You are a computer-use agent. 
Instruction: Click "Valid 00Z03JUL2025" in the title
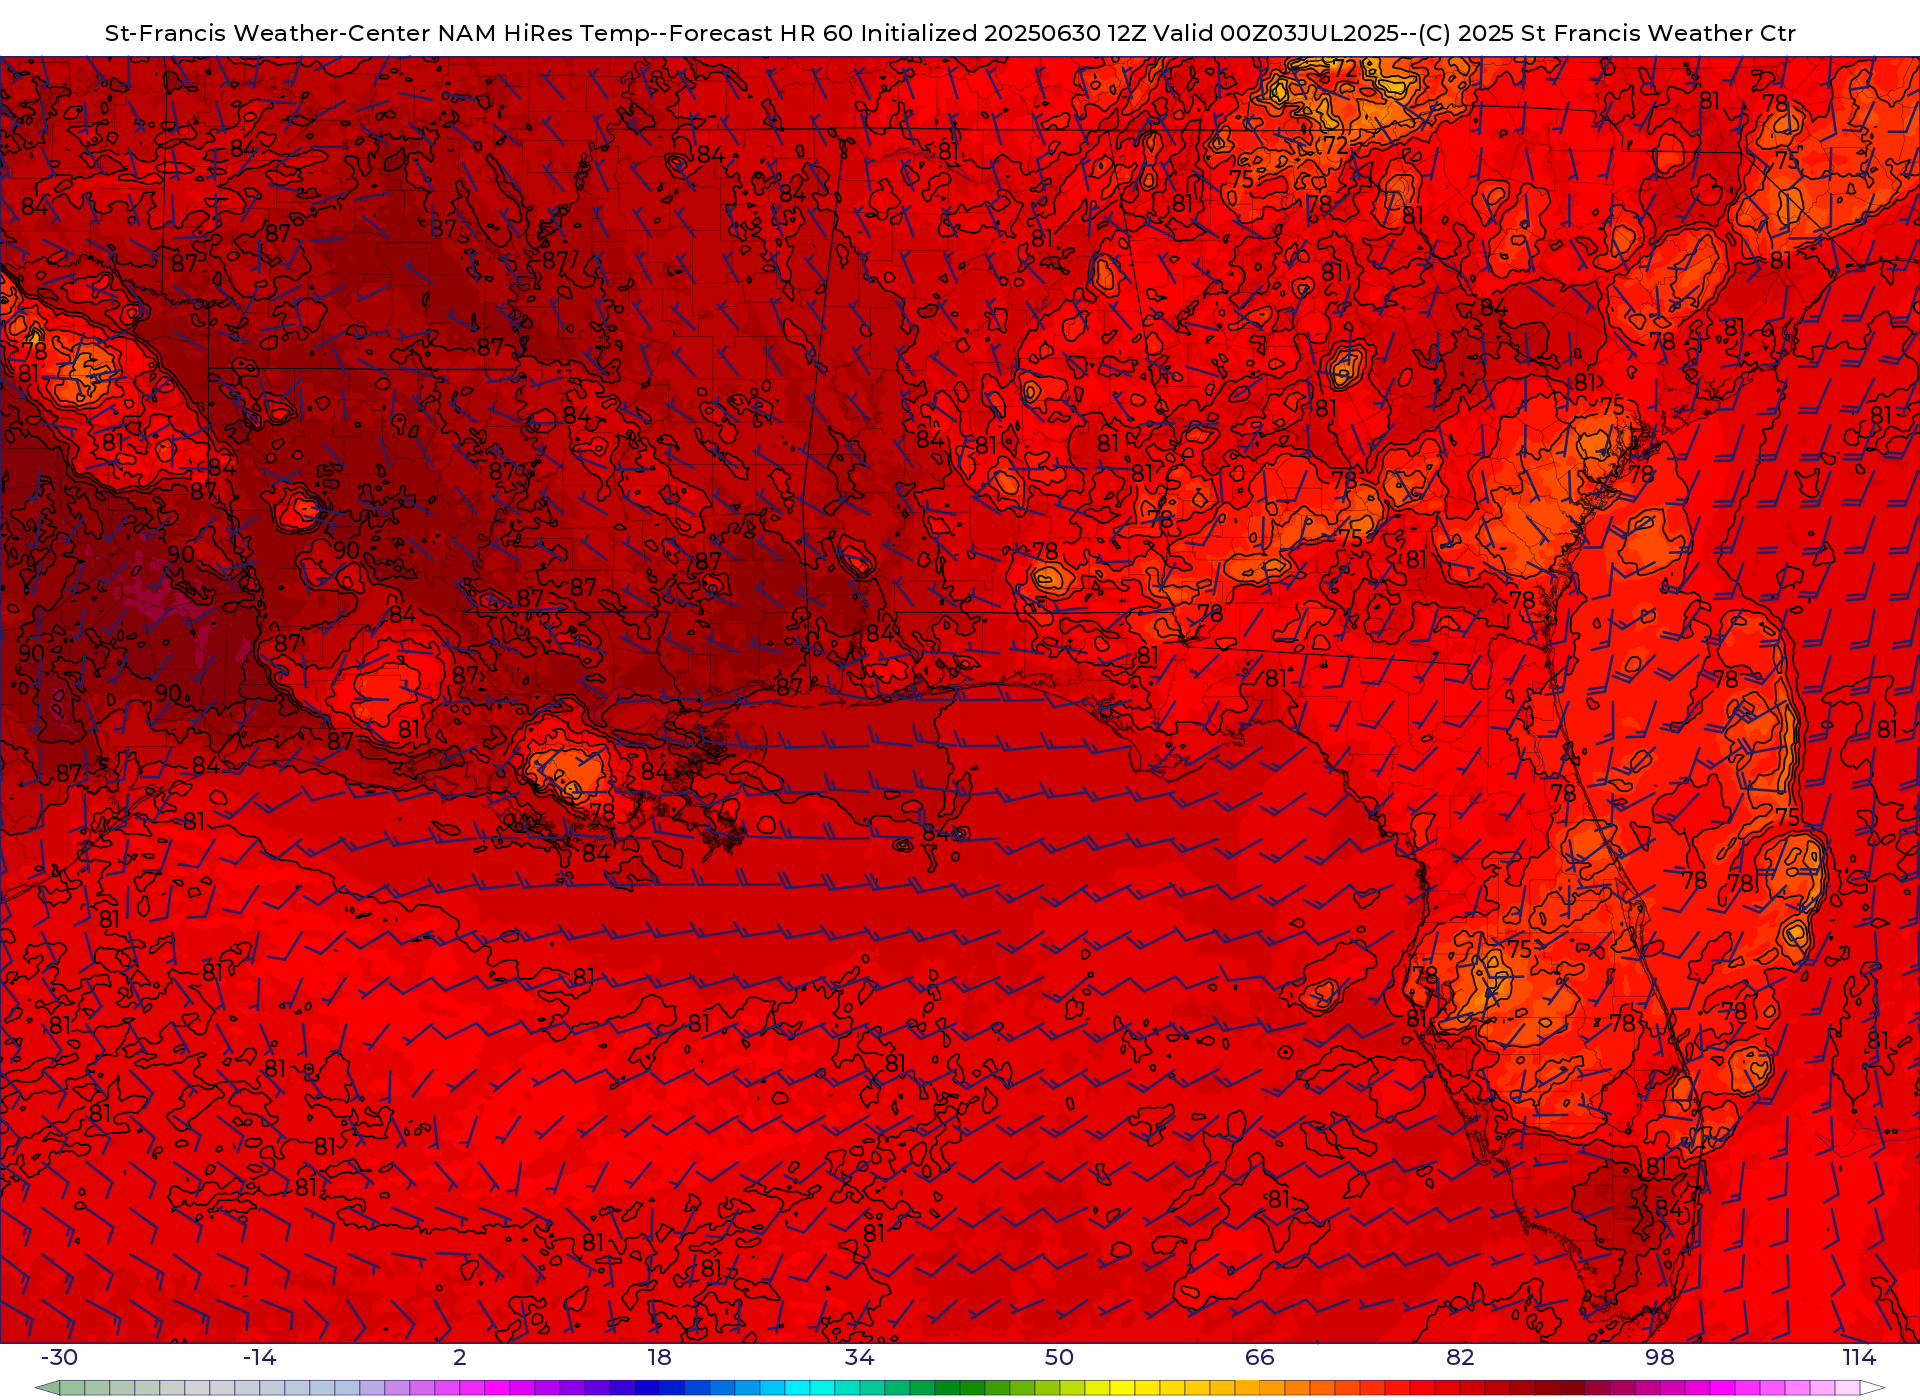(x=1276, y=33)
